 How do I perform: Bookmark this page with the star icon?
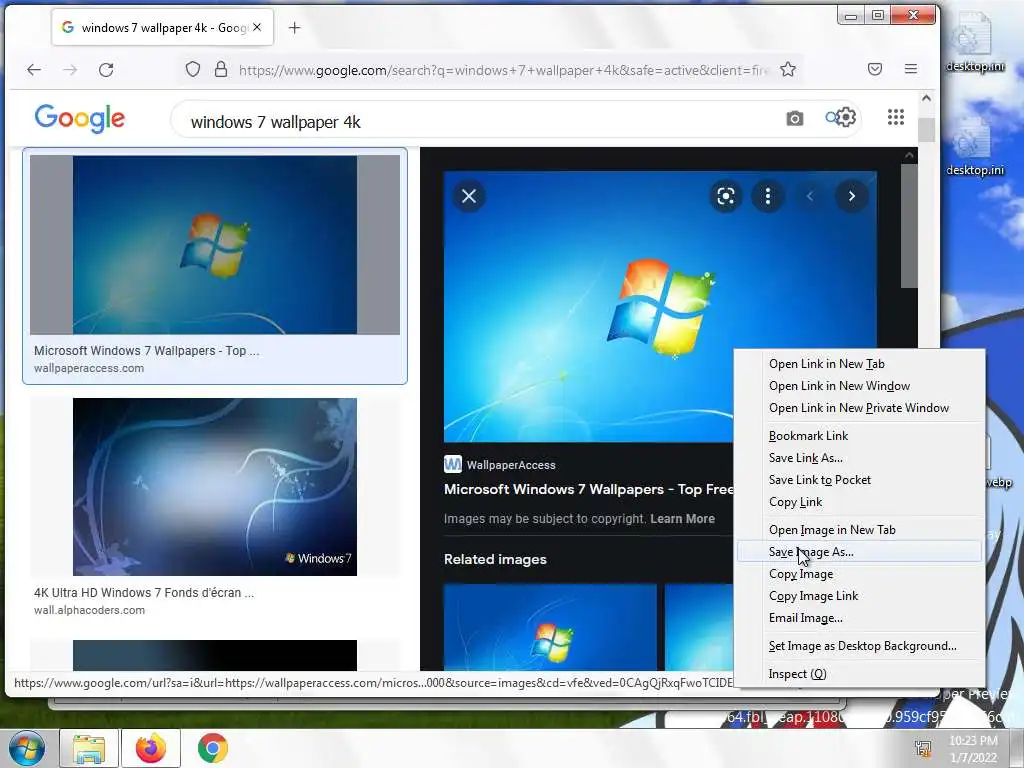pyautogui.click(x=788, y=69)
